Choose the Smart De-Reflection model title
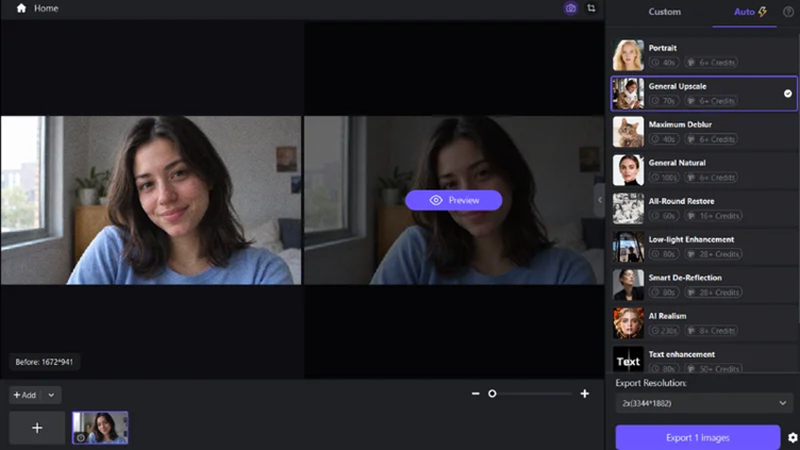 click(685, 278)
